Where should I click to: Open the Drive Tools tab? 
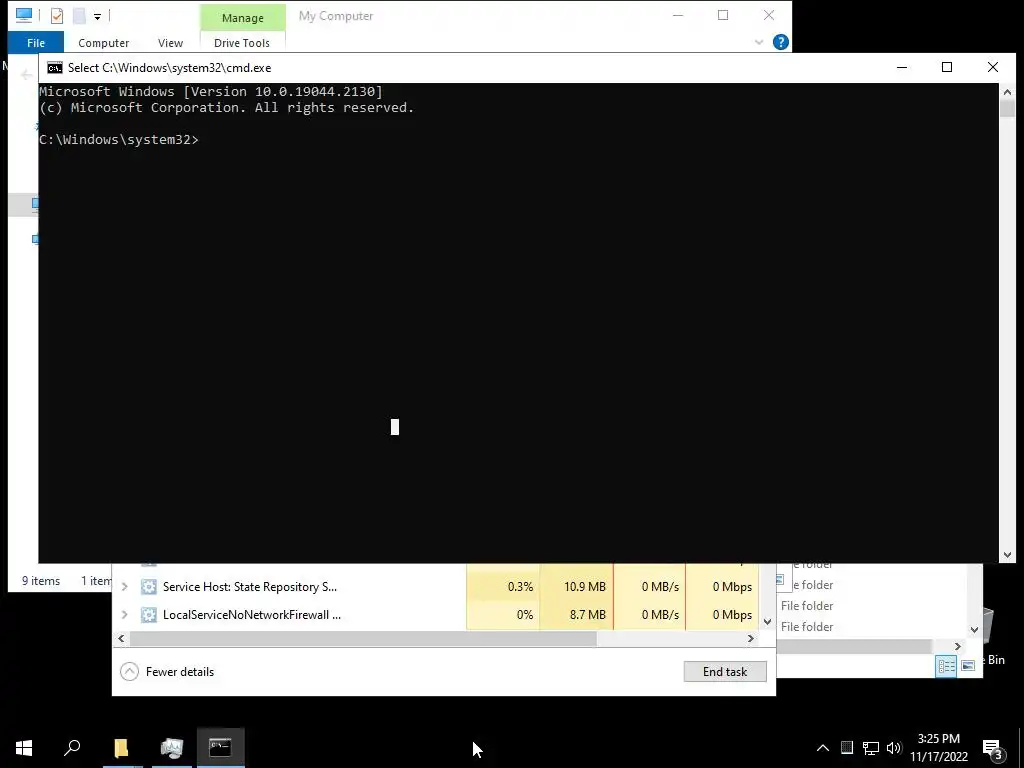click(242, 42)
